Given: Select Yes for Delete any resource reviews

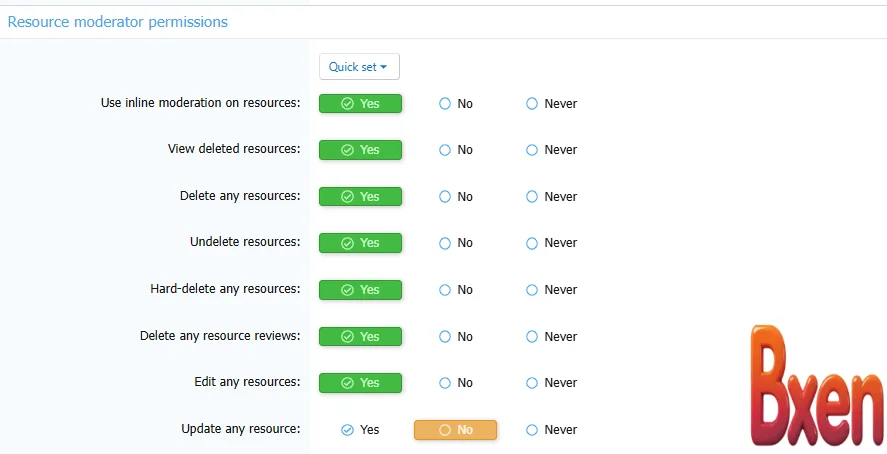Looking at the screenshot, I should tap(360, 337).
